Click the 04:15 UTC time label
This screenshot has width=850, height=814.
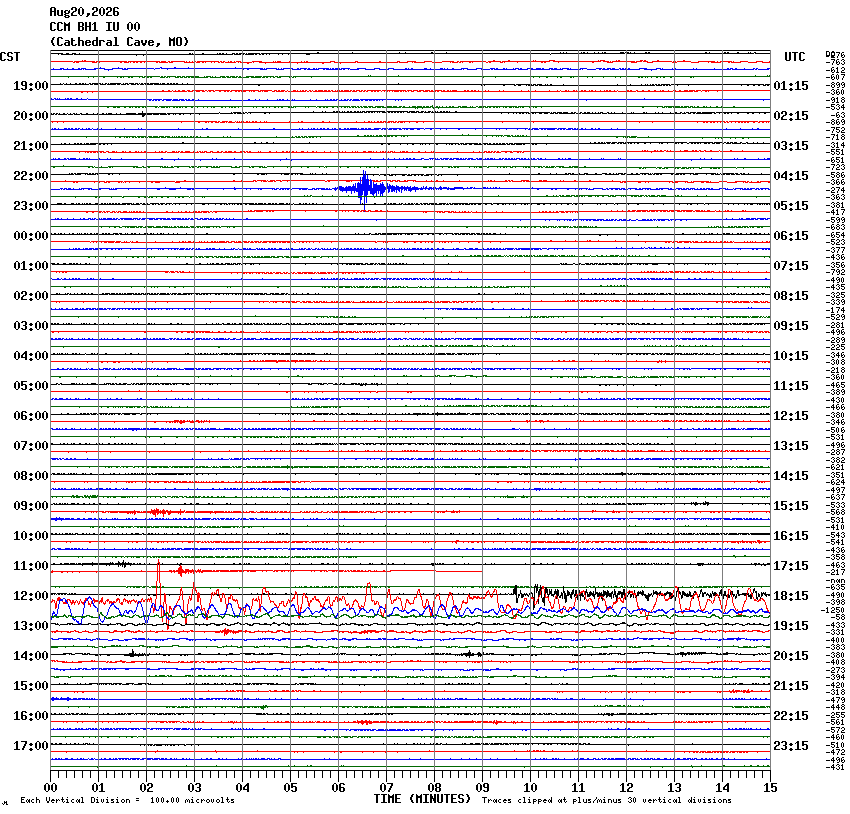point(791,176)
